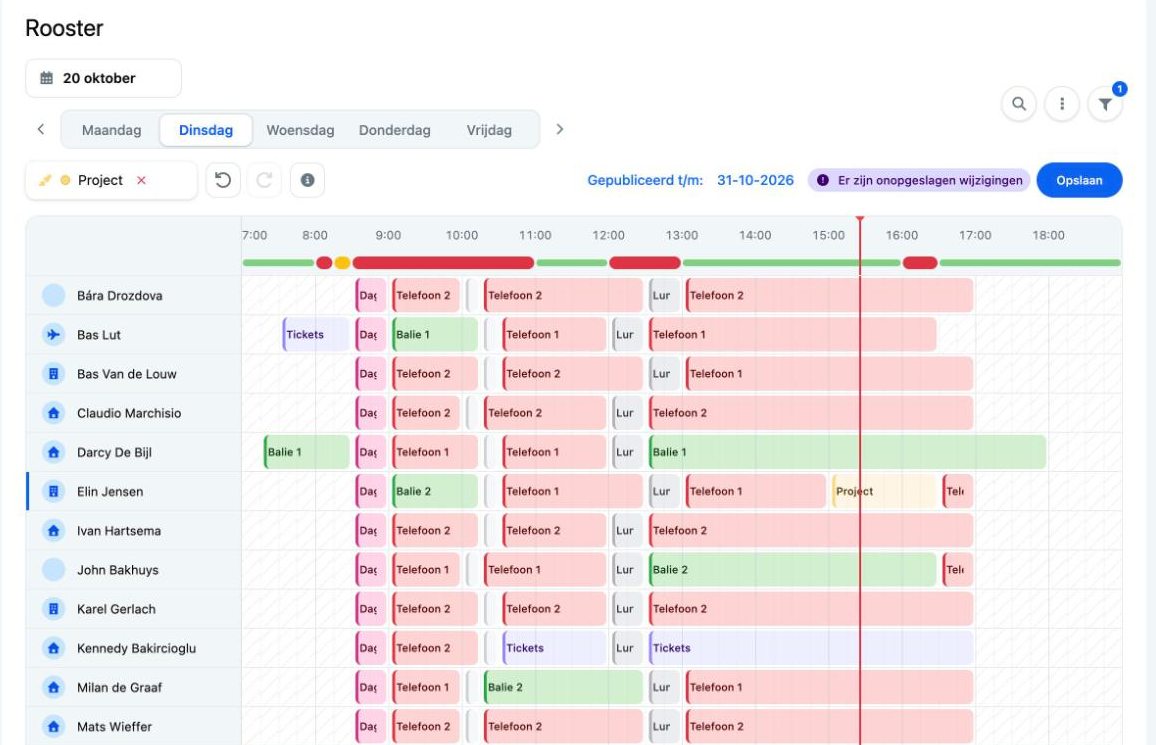
Task: Undo the last roster change
Action: 223,181
